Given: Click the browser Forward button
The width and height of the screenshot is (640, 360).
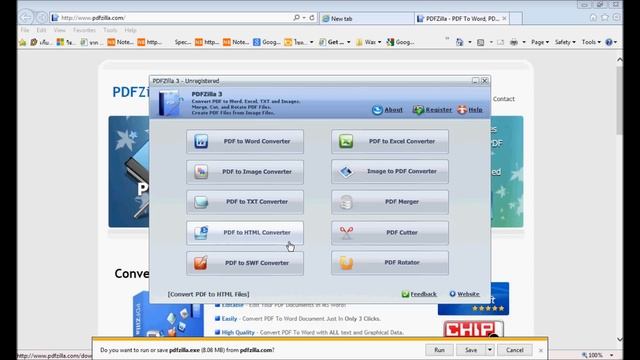Looking at the screenshot, I should [x=42, y=18].
